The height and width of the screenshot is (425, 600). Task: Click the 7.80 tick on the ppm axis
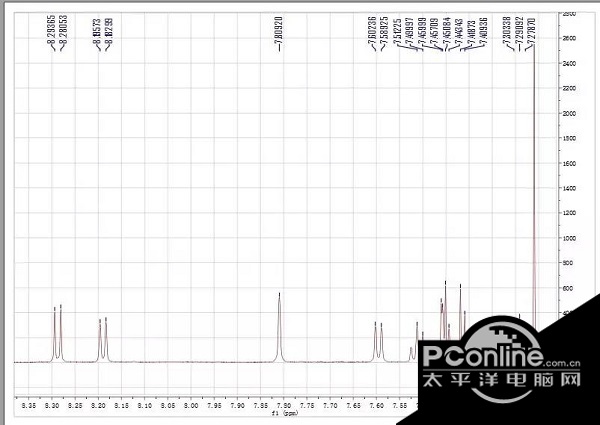284,405
